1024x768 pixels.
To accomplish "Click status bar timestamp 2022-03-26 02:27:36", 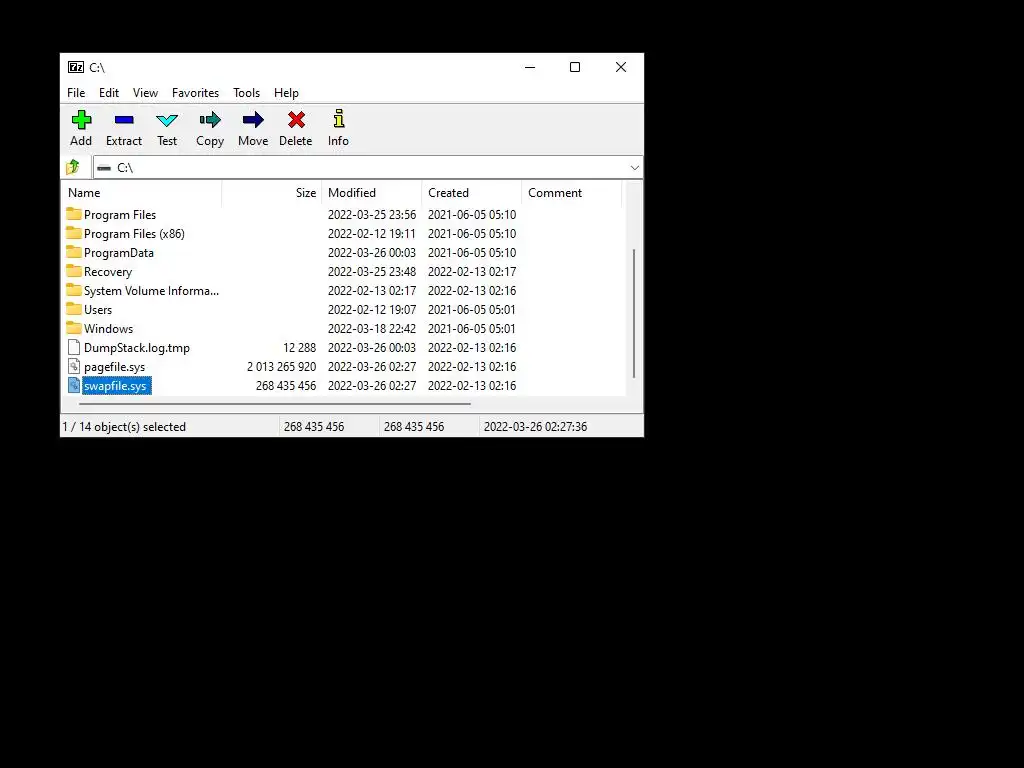I will coord(536,426).
